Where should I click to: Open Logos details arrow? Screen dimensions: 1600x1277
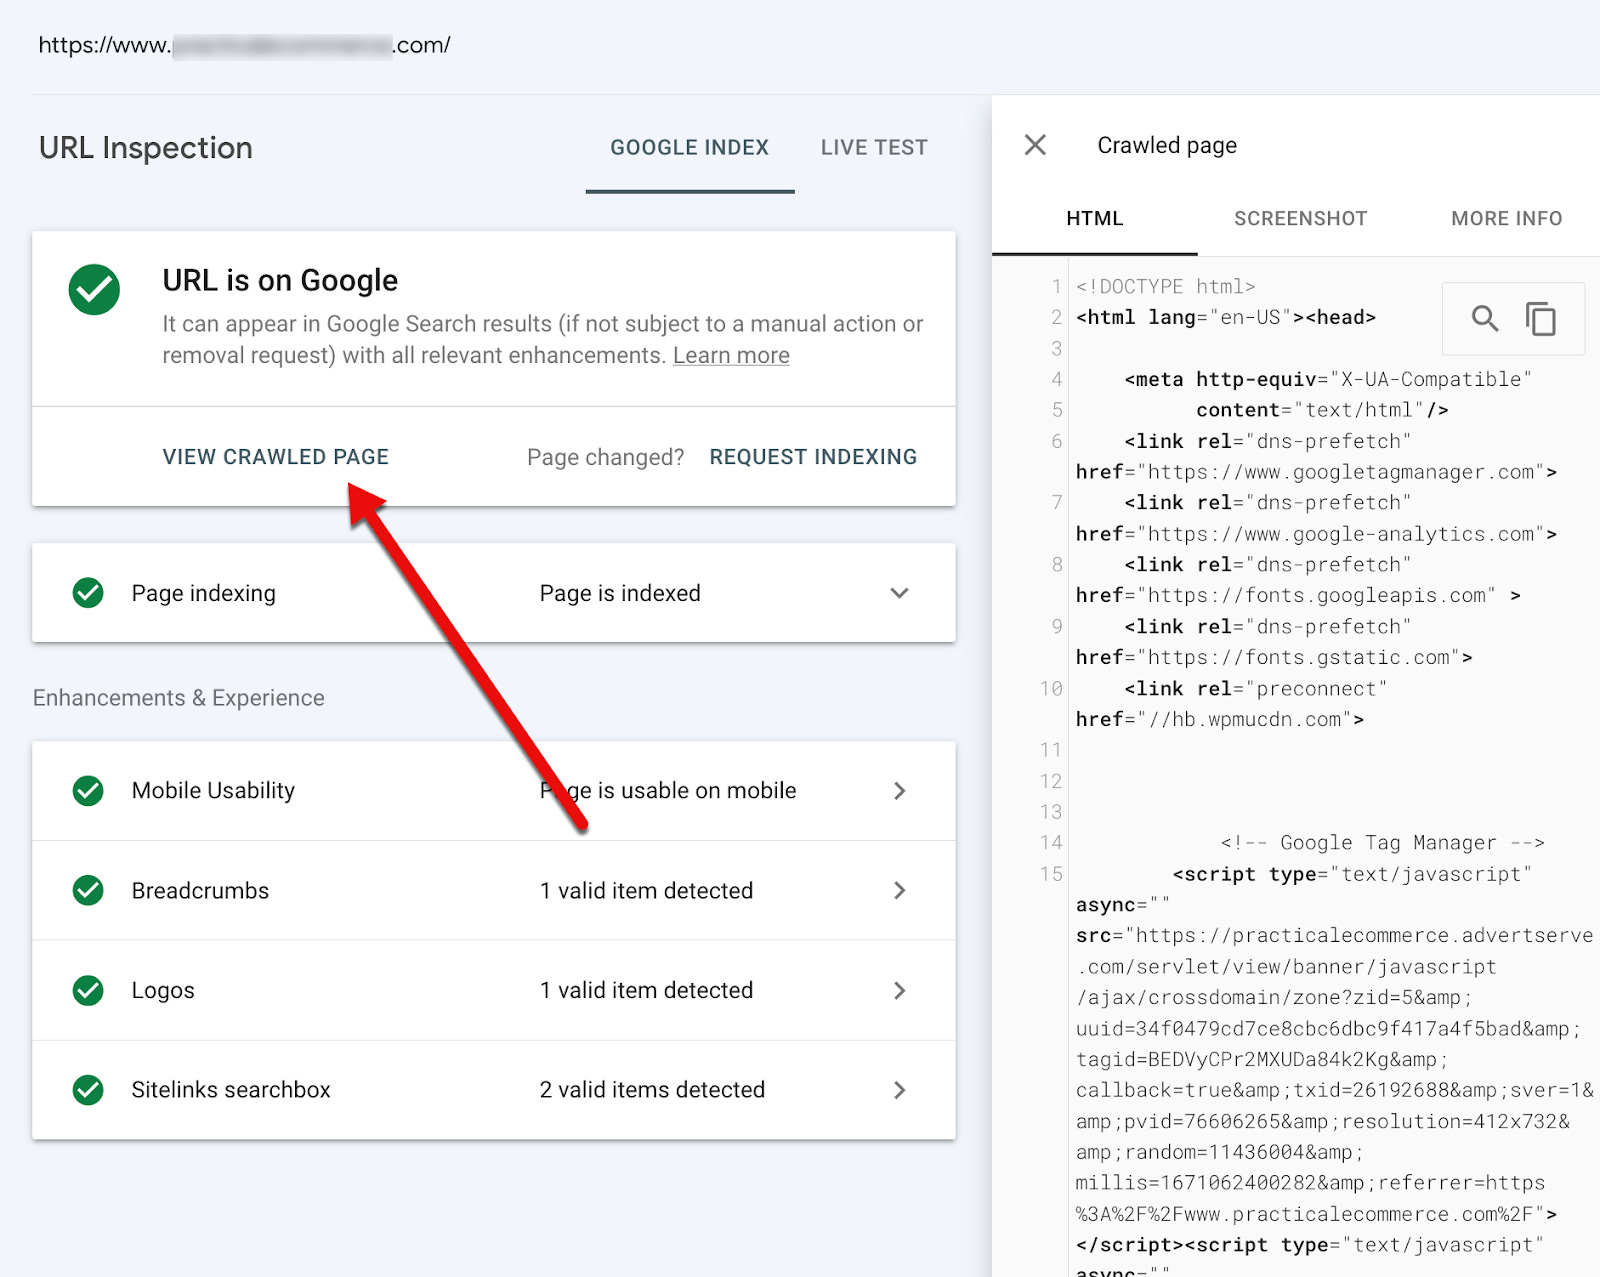(x=899, y=990)
